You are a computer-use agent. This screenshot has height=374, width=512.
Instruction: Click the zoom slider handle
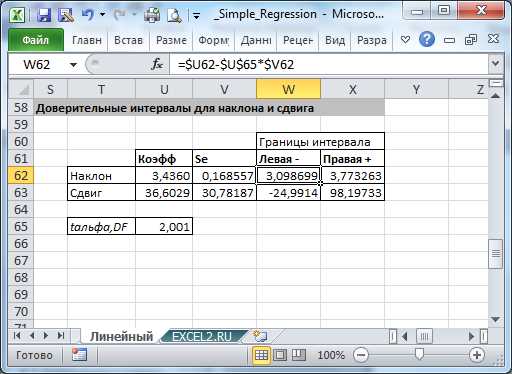[x=419, y=354]
